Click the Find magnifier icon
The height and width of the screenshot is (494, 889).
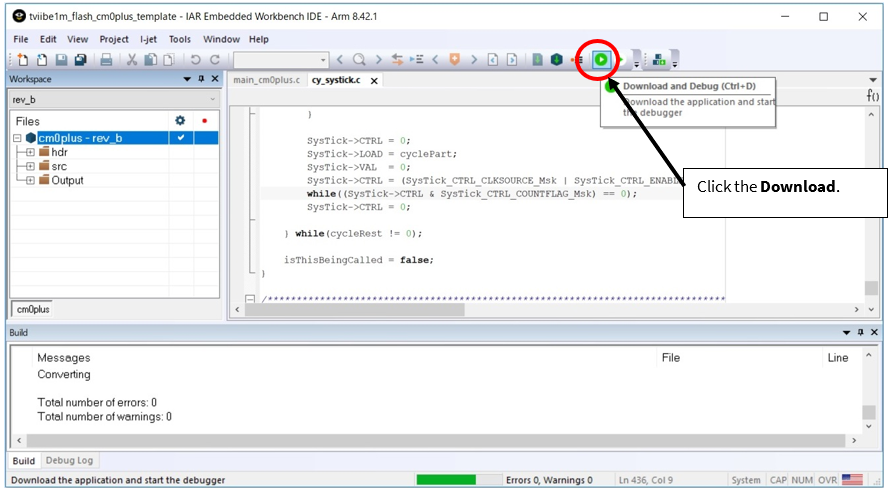tap(359, 60)
